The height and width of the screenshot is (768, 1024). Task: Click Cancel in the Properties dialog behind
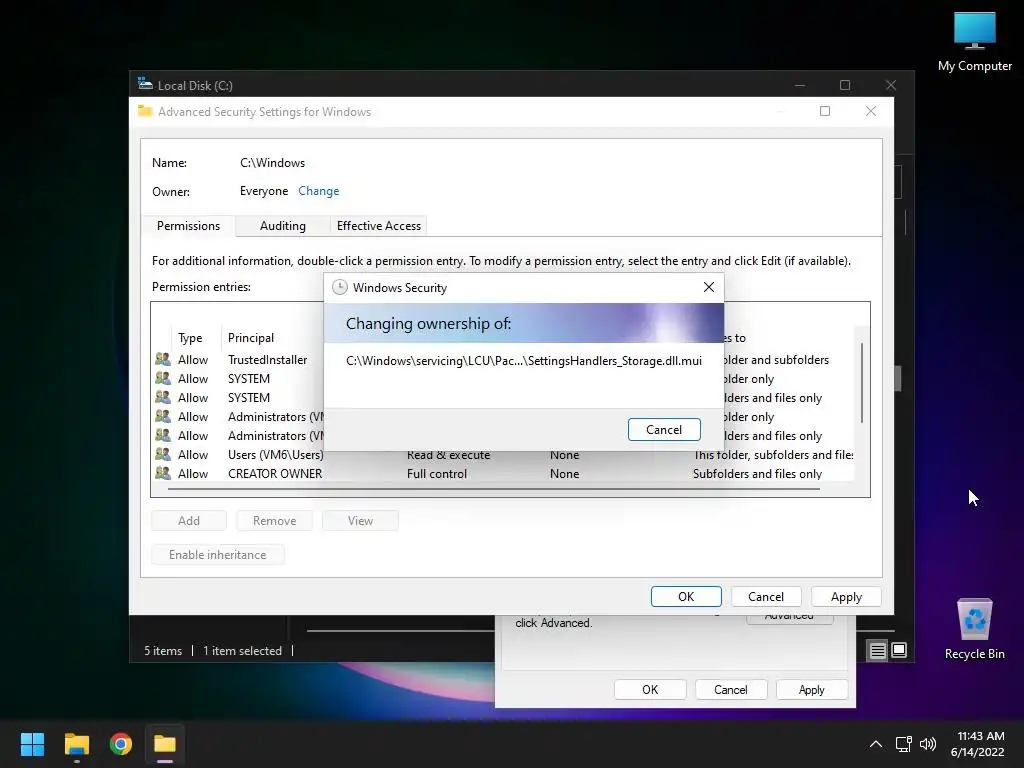(x=730, y=690)
